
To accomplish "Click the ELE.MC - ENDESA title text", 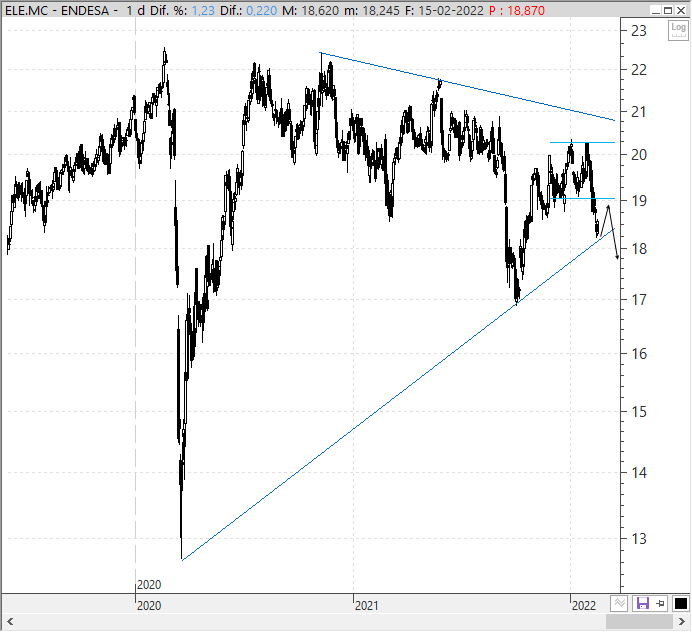I will pyautogui.click(x=57, y=10).
